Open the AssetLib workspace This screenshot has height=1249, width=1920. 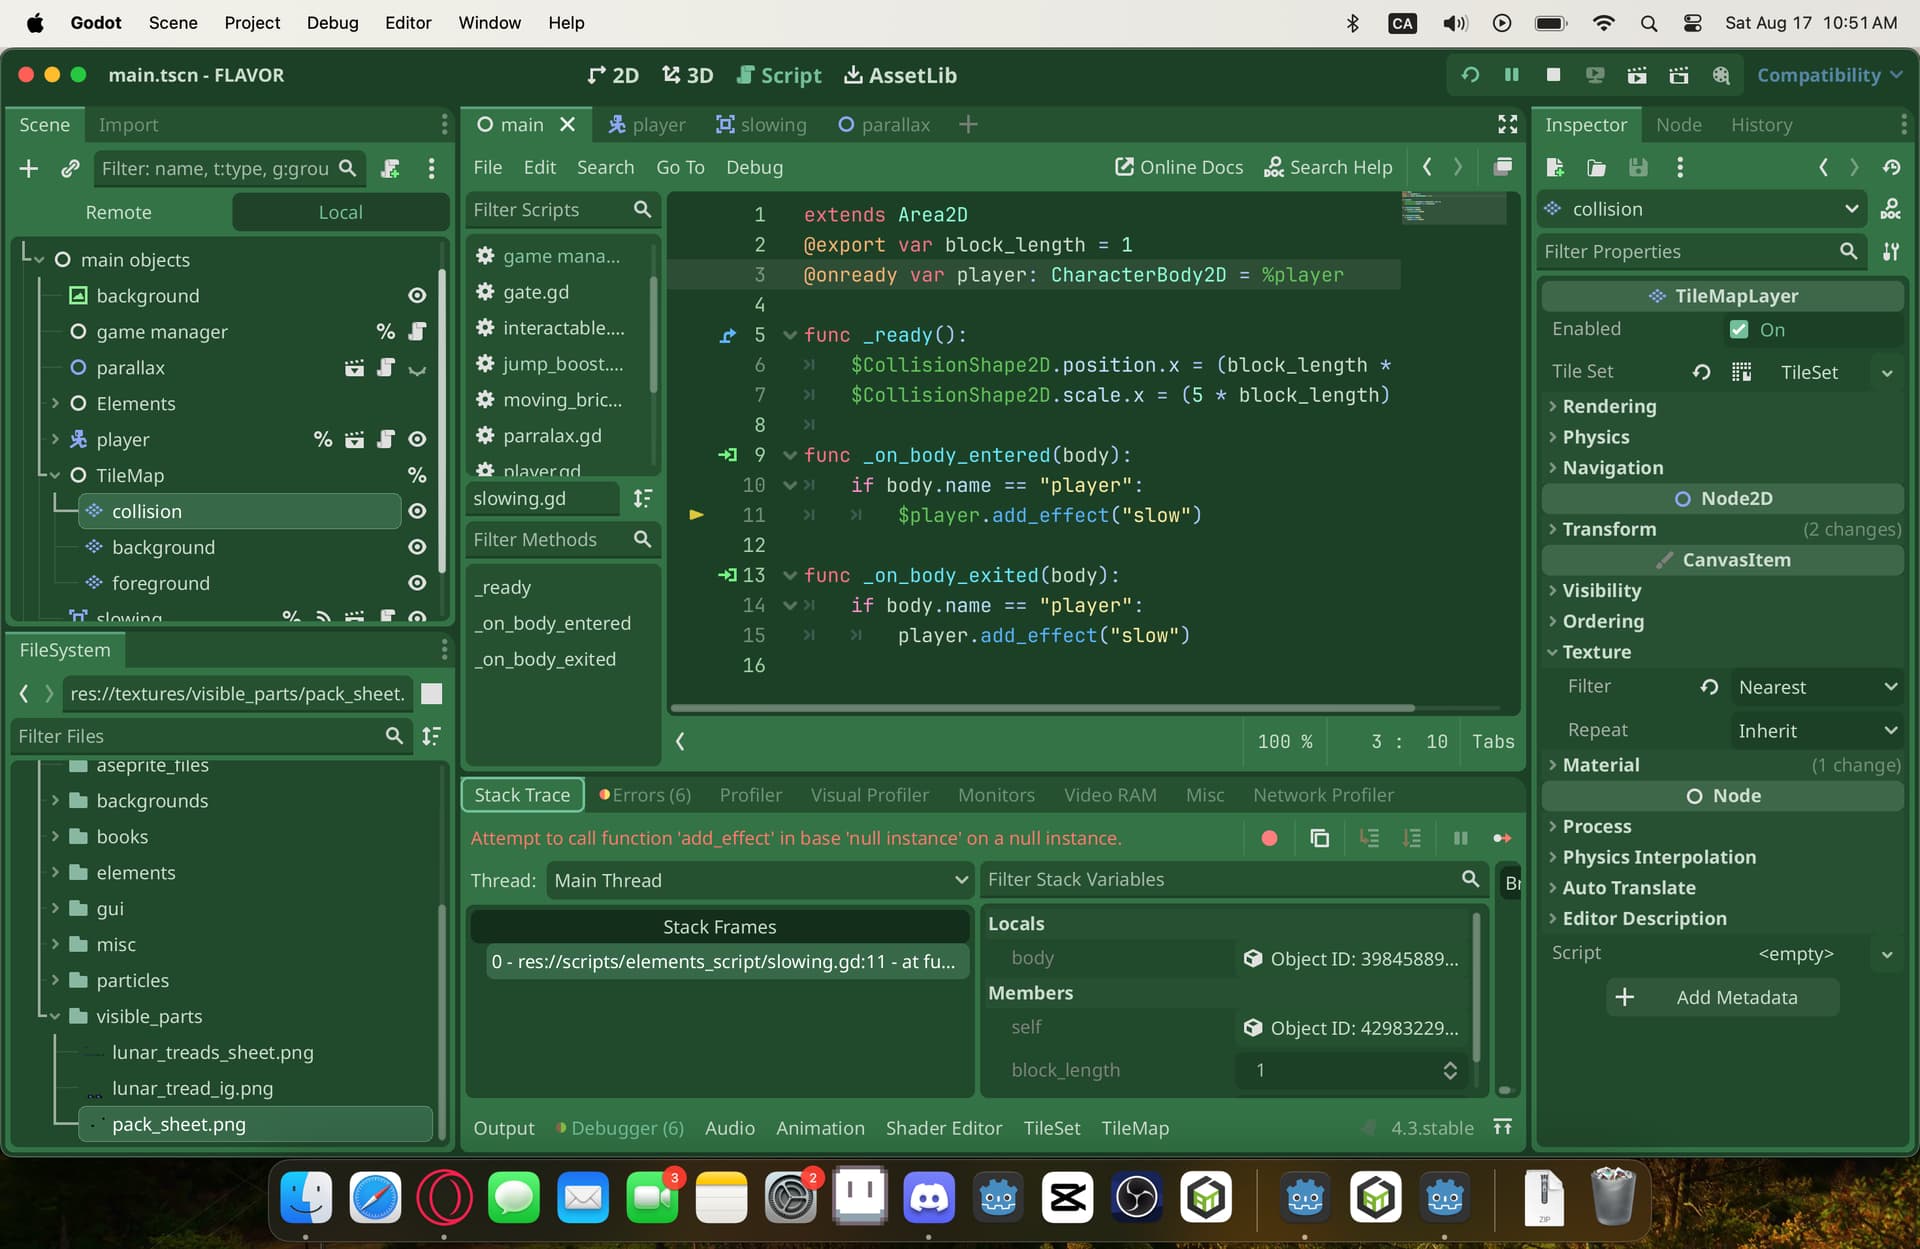pos(900,75)
